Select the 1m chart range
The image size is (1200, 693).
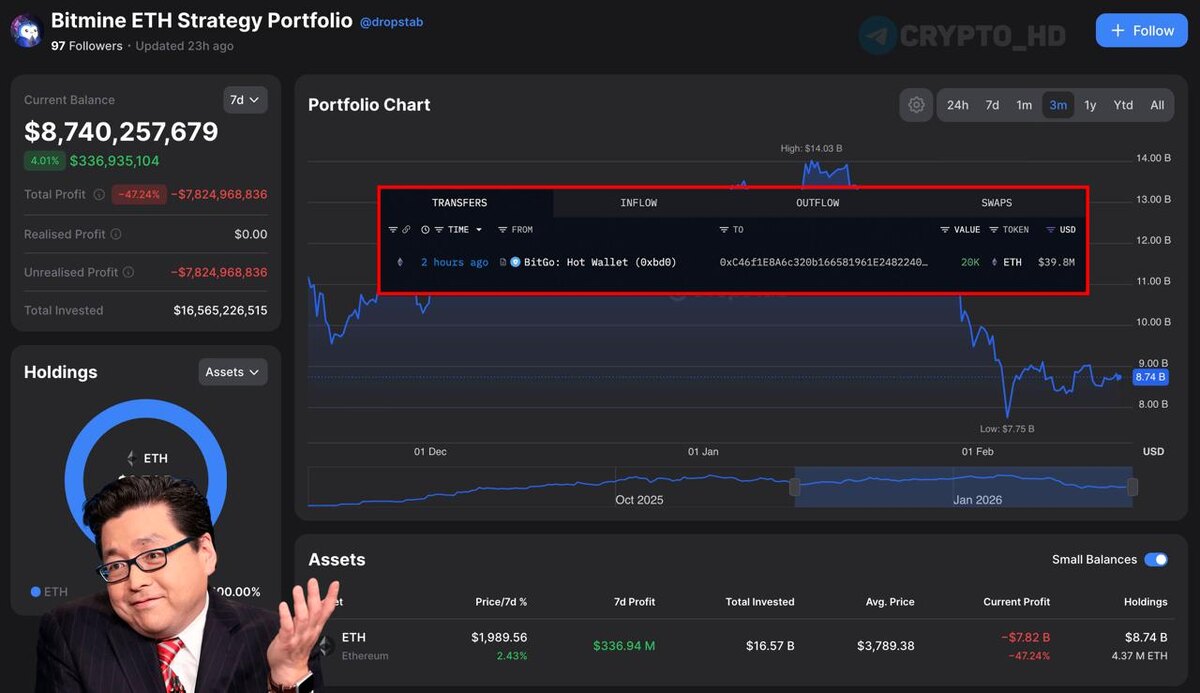point(1024,105)
